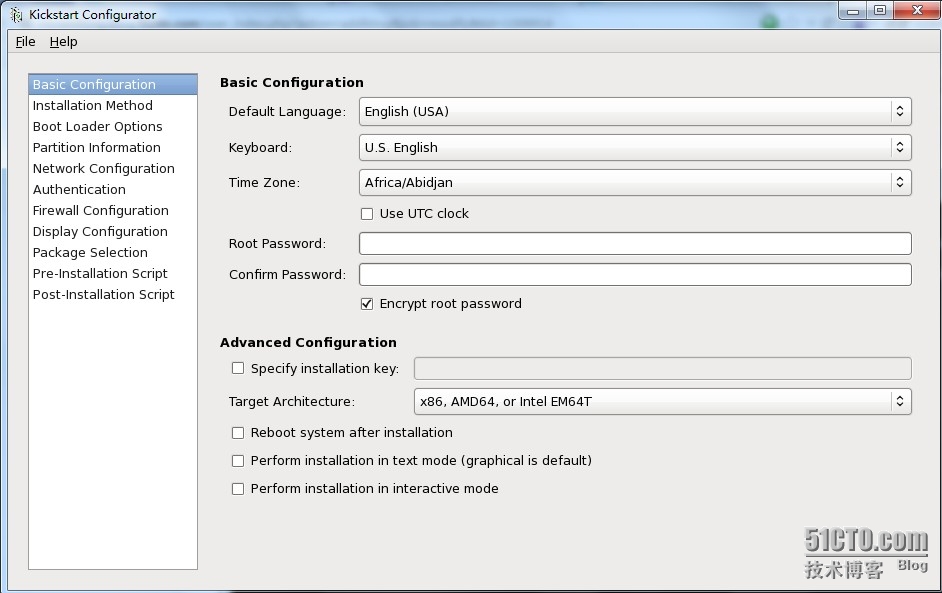Open Firewall Configuration section
Screen dimensions: 942x593
(113, 210)
